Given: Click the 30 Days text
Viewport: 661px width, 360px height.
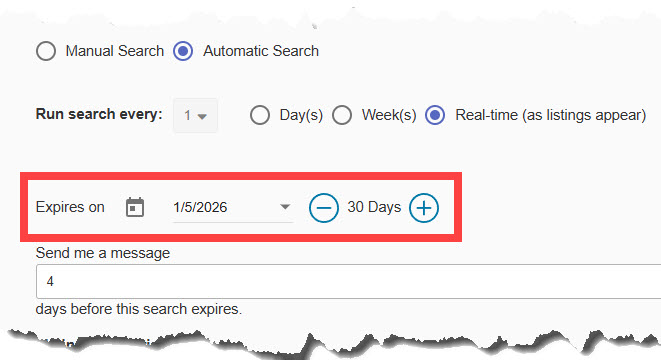Looking at the screenshot, I should [x=374, y=207].
